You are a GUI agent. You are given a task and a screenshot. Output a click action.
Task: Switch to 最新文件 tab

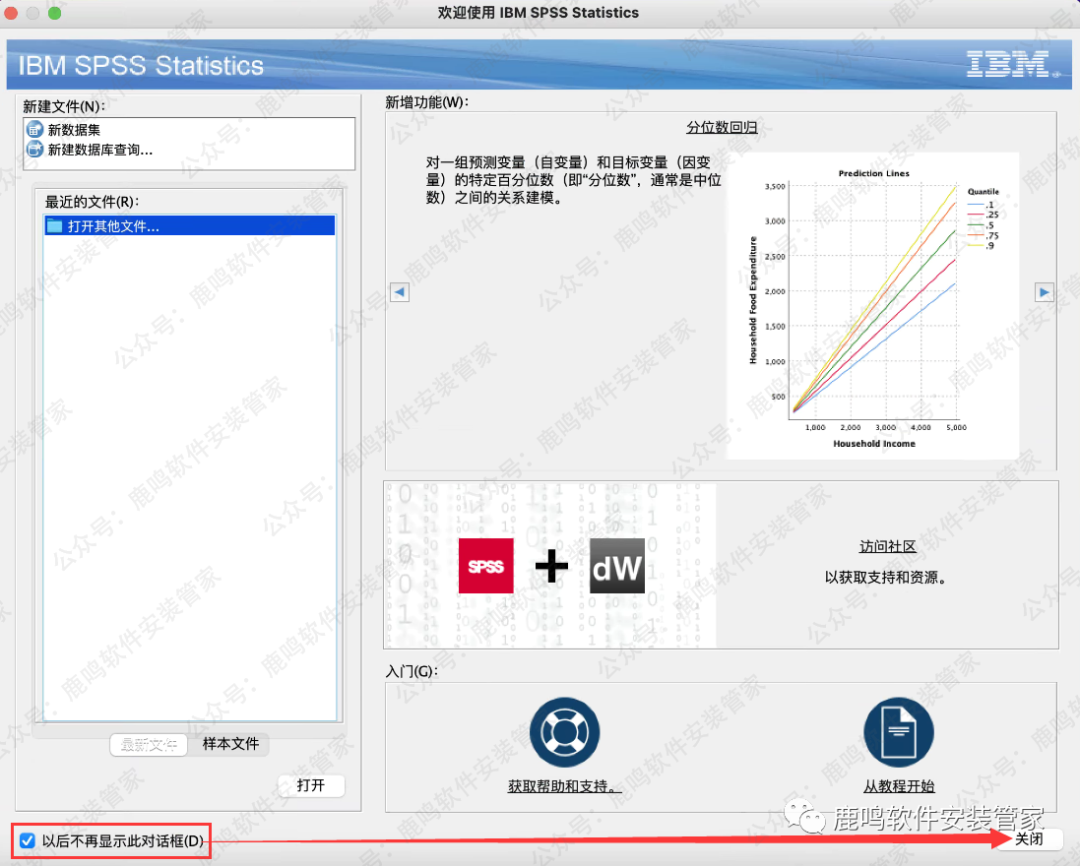pos(149,744)
